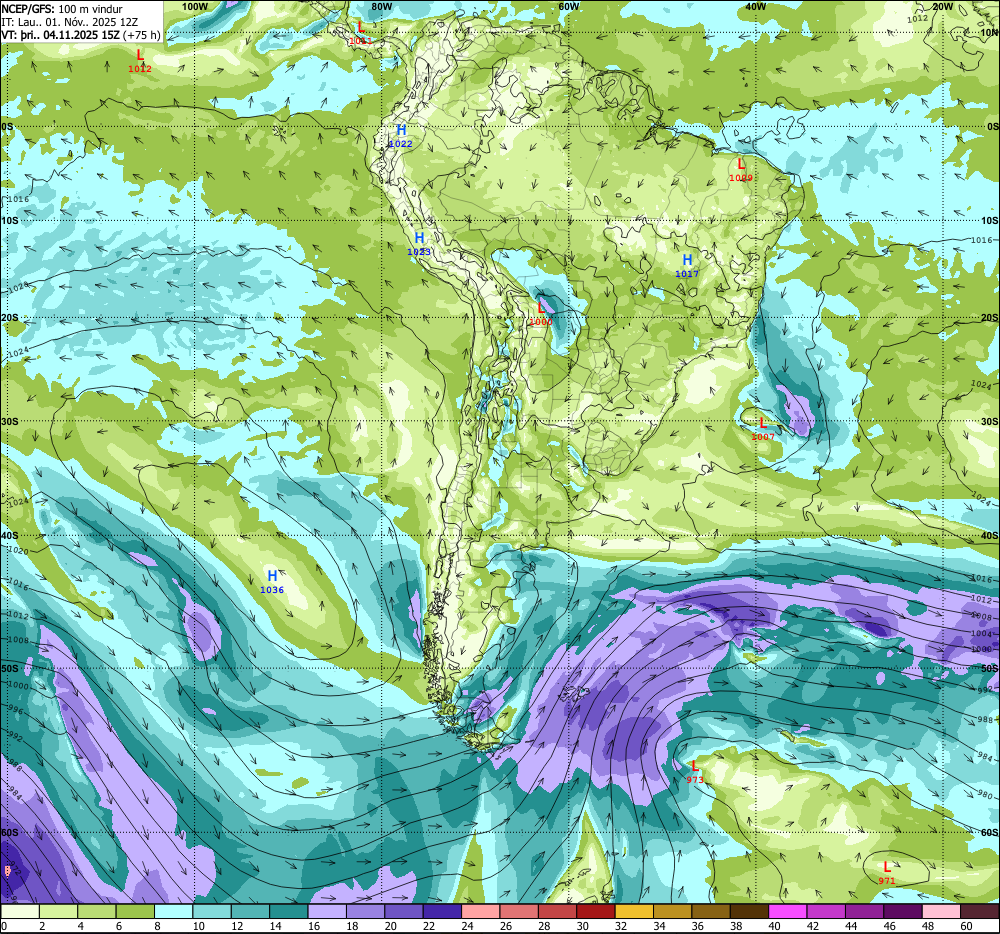Pick the pale pink 24–26 legend swatch
The width and height of the screenshot is (1000, 934).
(480, 911)
